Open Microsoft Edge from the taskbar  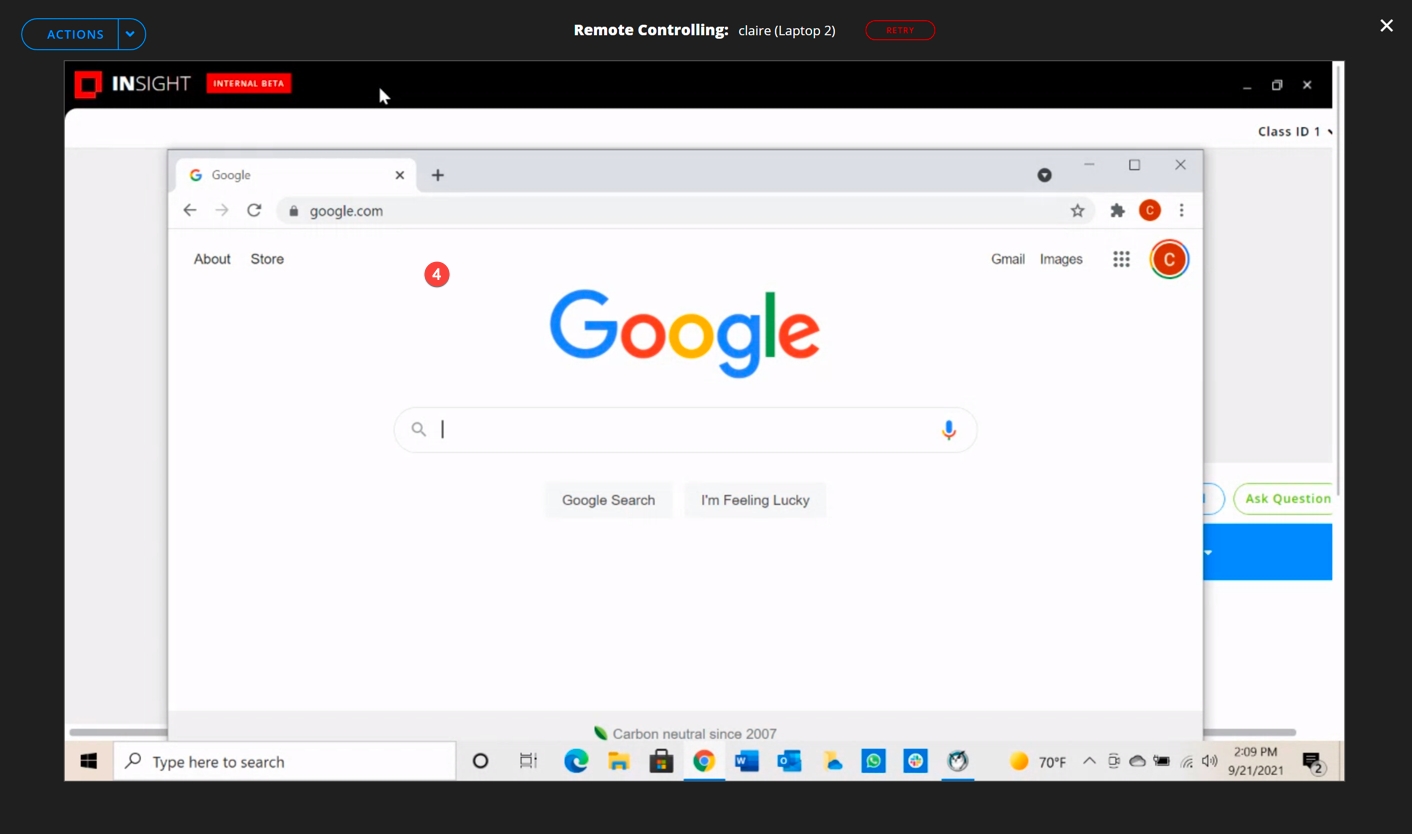[x=576, y=762]
